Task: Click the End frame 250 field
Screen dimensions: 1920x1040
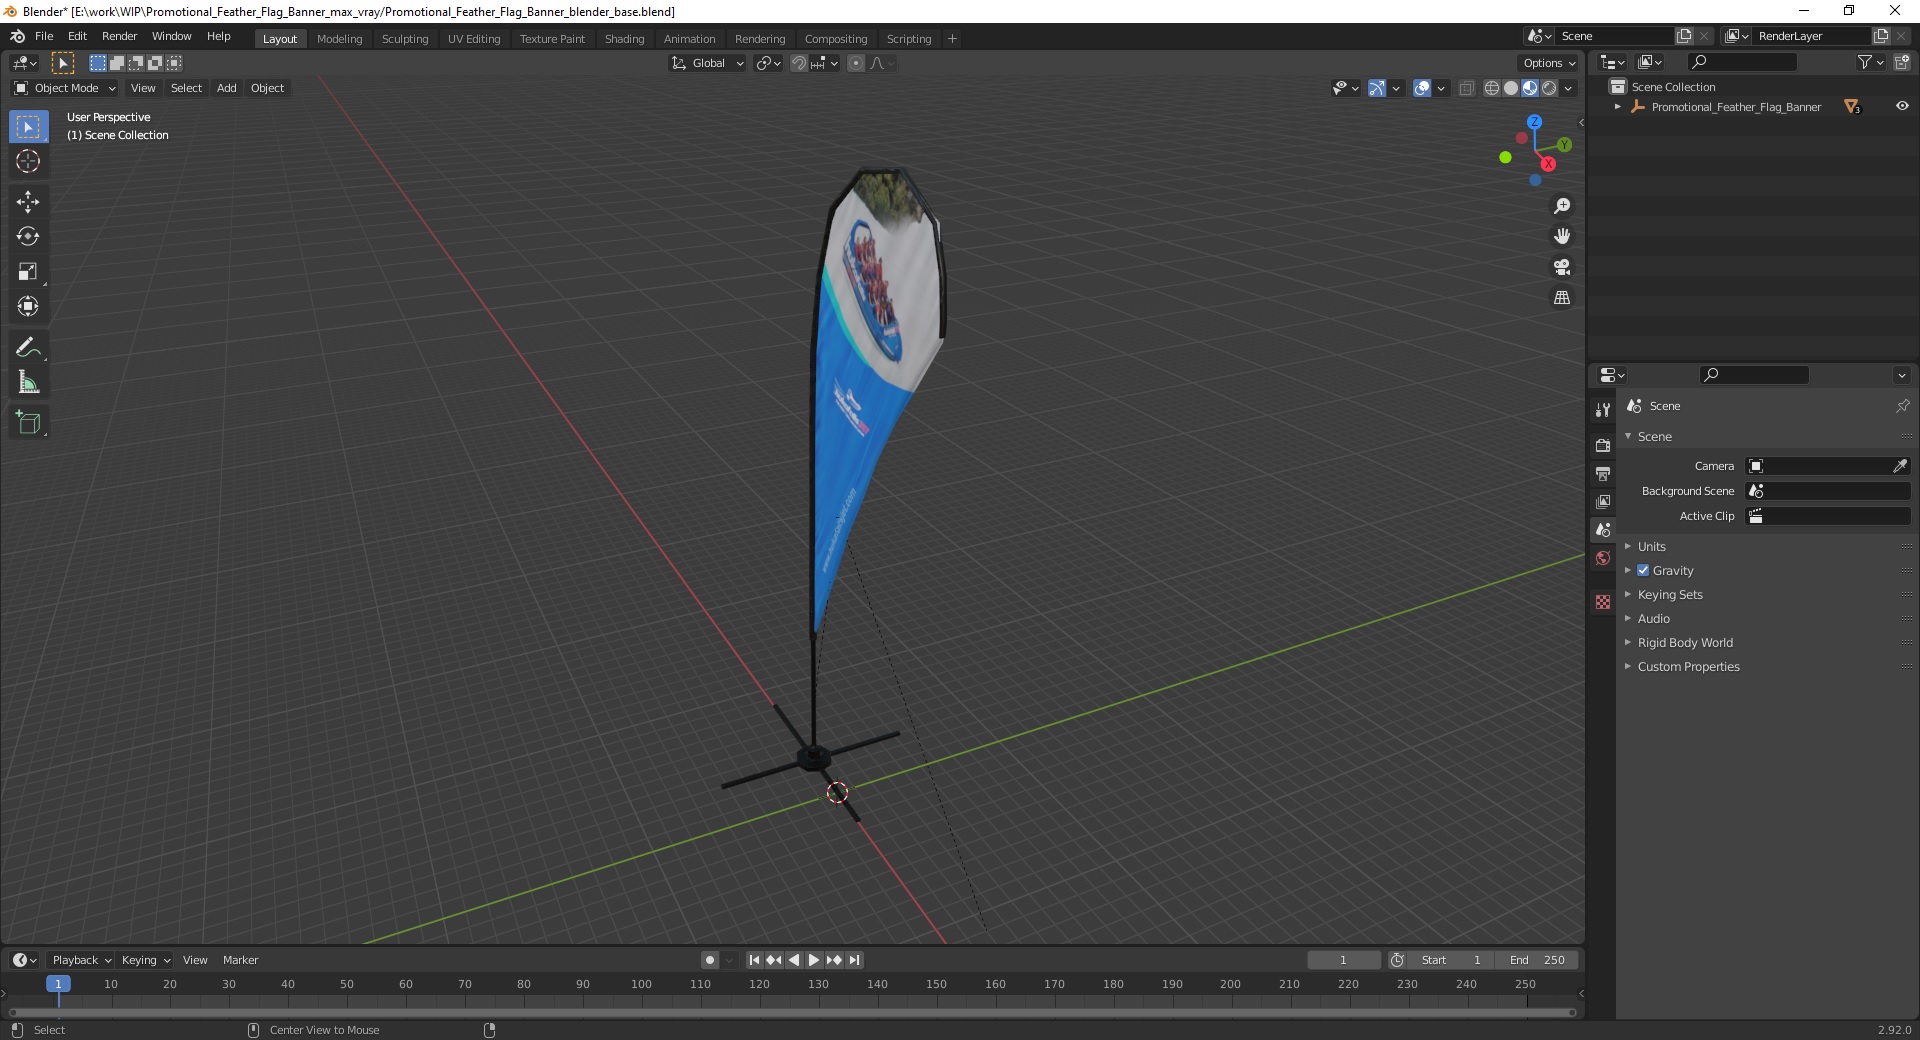Action: pyautogui.click(x=1537, y=960)
